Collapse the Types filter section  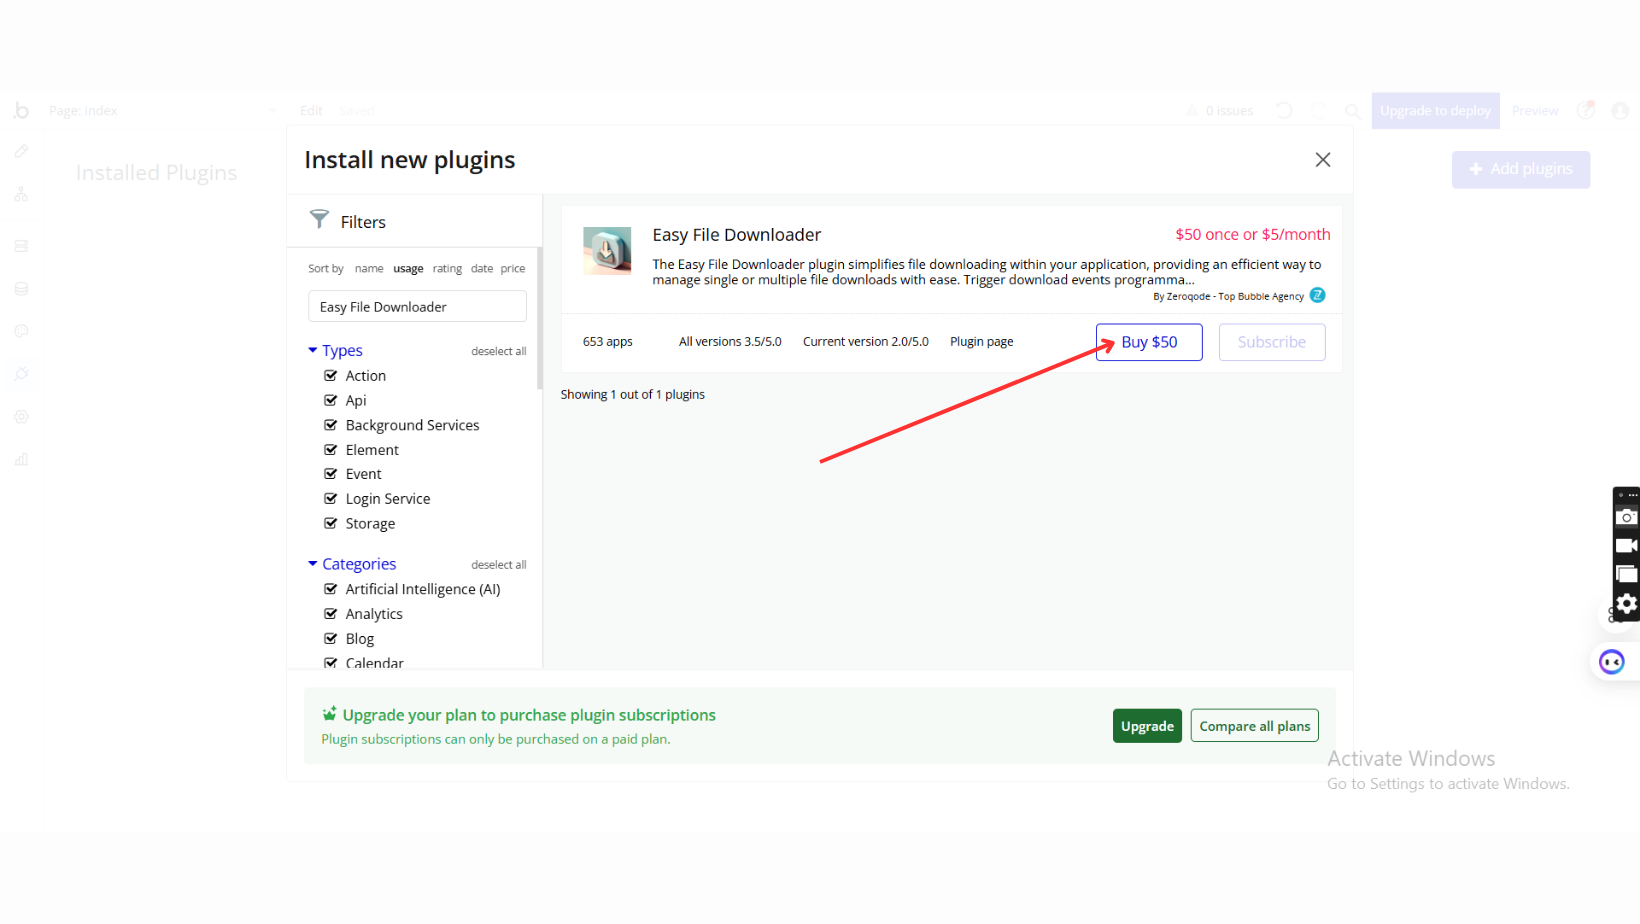(313, 350)
